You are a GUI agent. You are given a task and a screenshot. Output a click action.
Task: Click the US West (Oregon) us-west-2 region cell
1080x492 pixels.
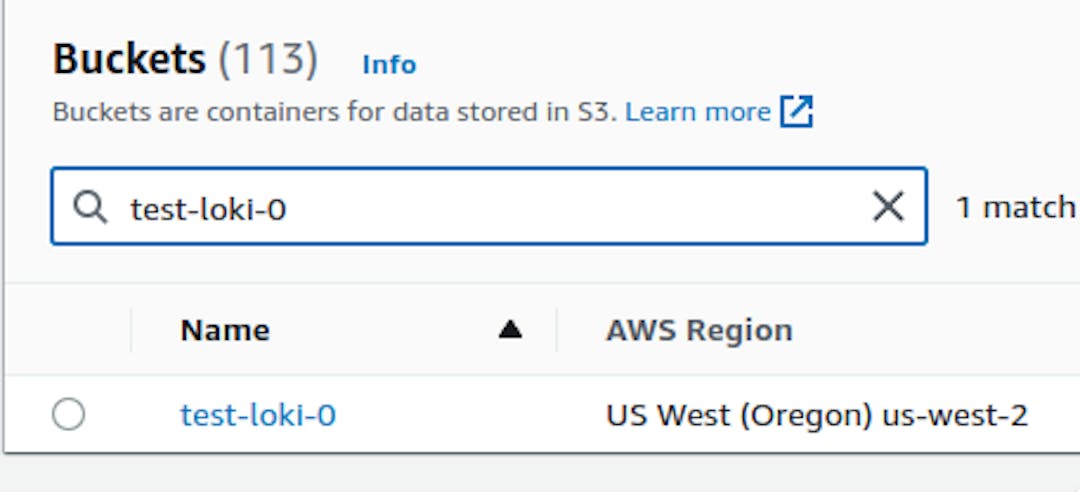[816, 415]
